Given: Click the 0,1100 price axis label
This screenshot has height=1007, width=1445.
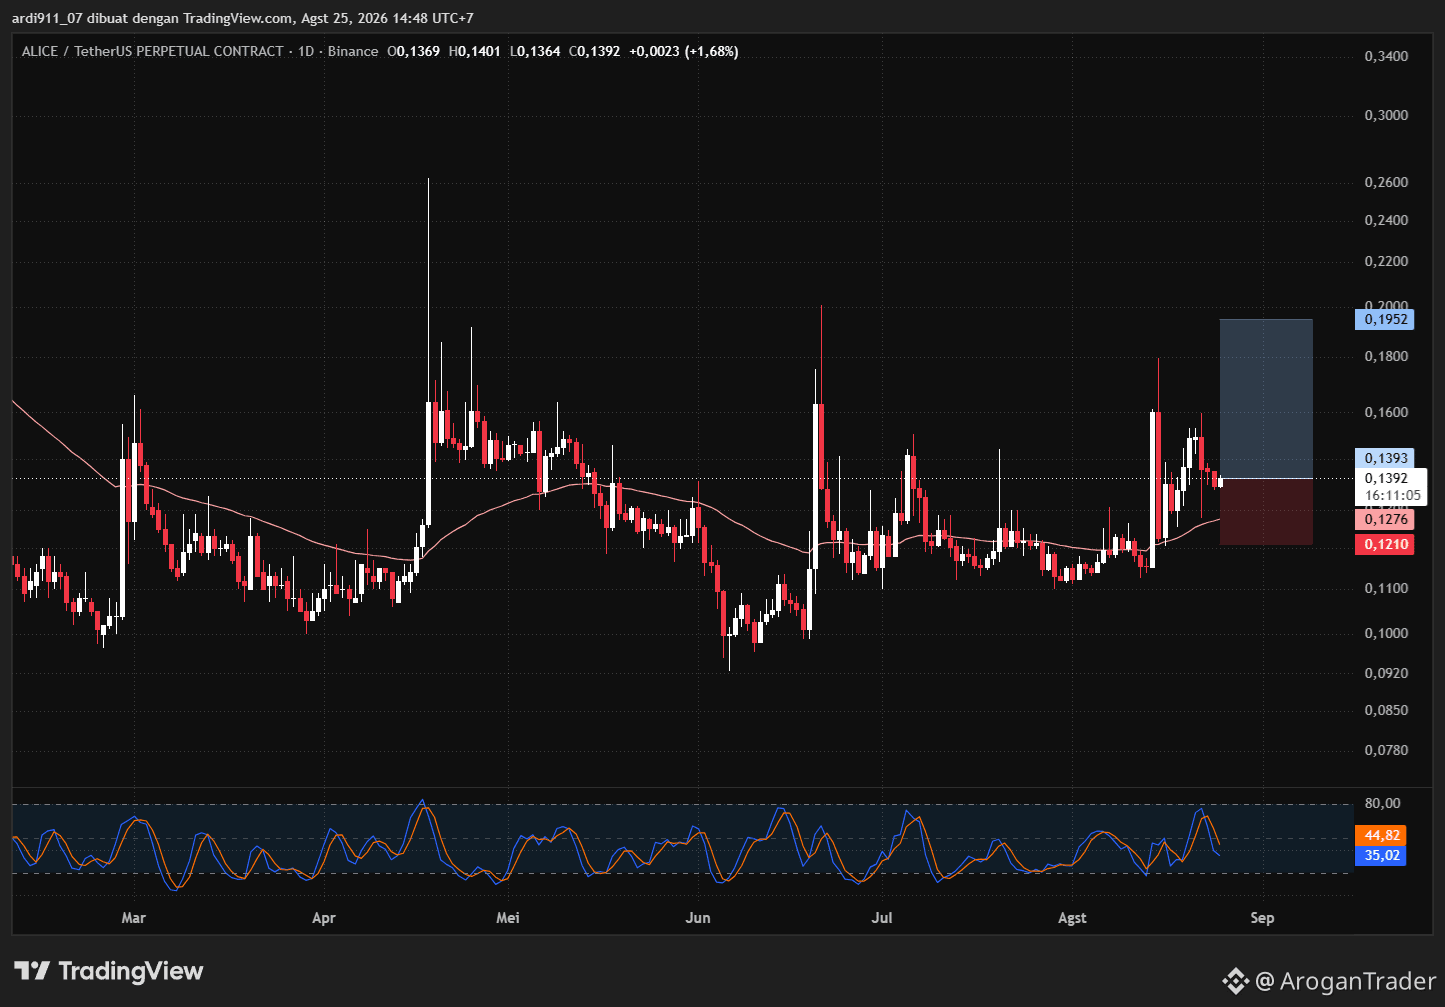Looking at the screenshot, I should 1386,588.
